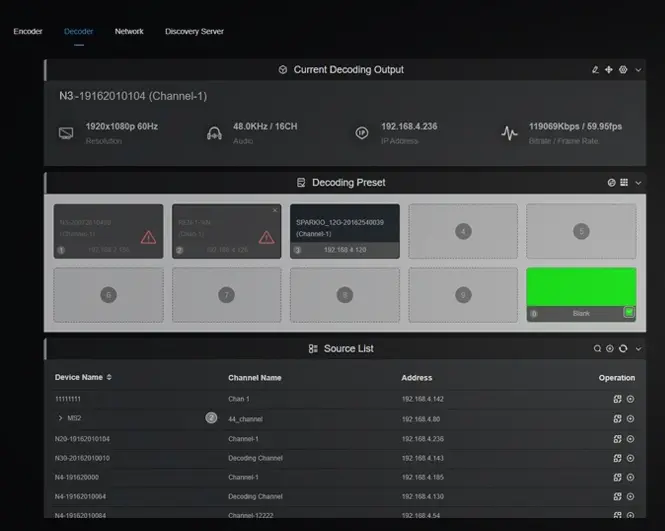Click the assign-to-preset icon for N20-19162010104 row
Viewport: 665px width, 531px height.
coord(618,439)
